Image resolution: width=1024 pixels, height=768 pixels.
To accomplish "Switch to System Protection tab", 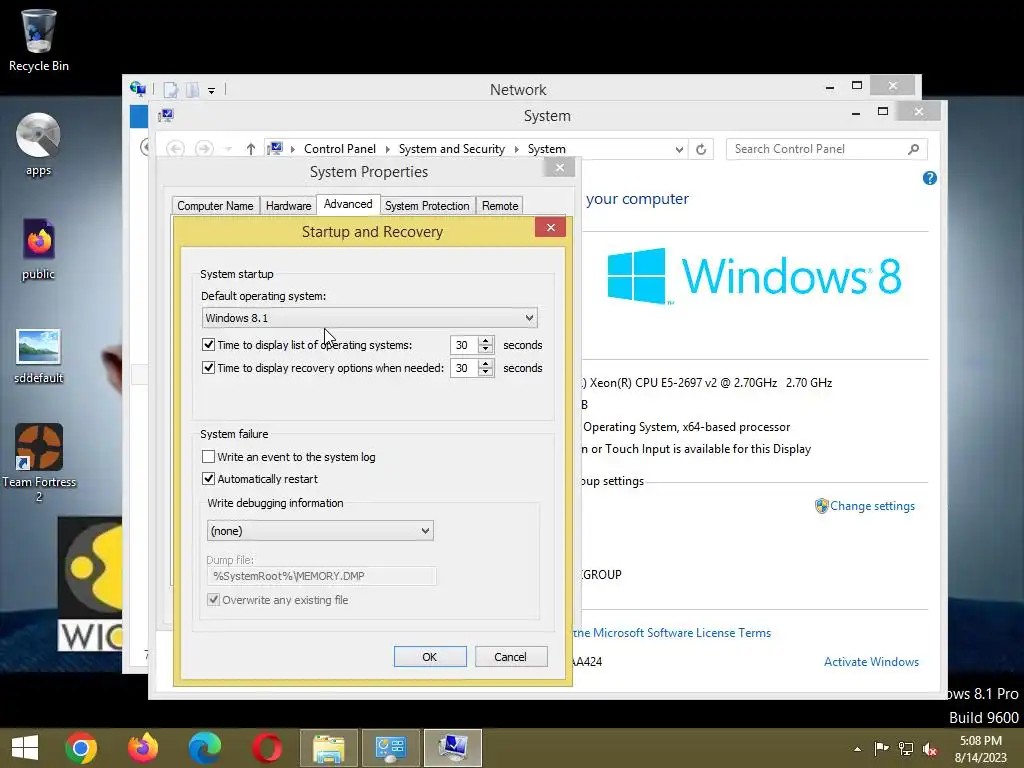I will point(427,206).
